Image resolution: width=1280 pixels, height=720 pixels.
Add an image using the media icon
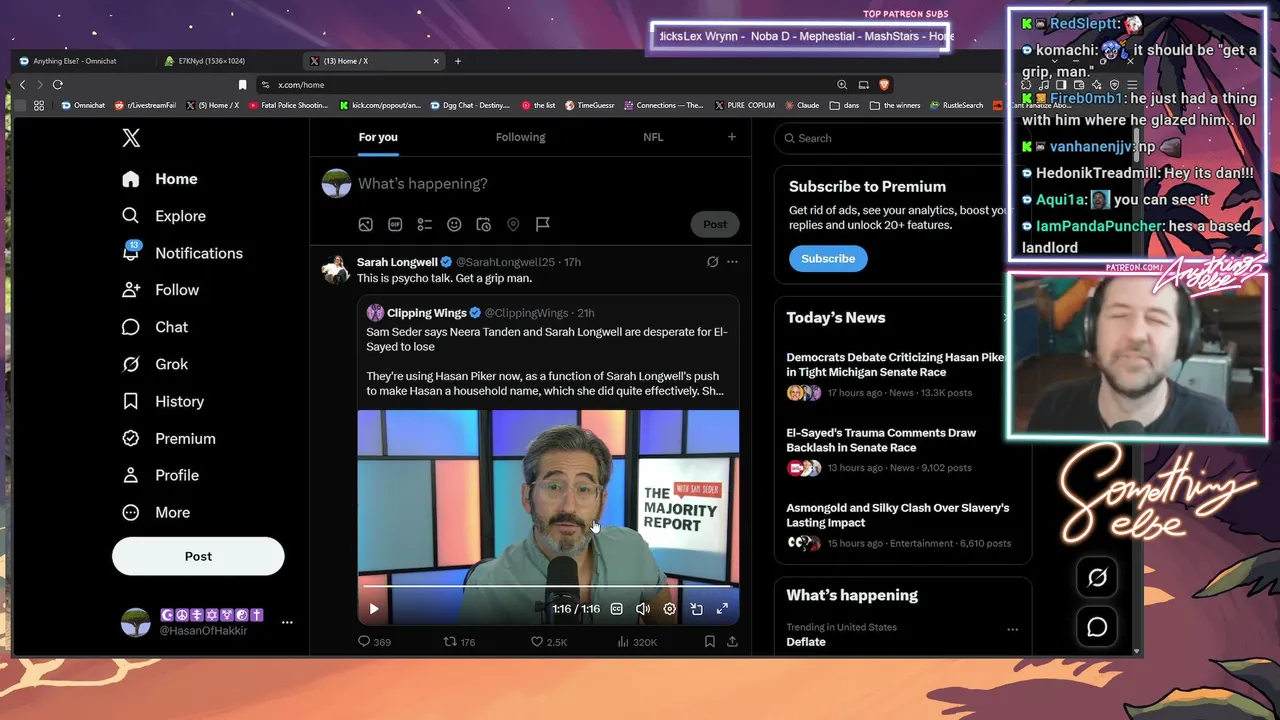[x=366, y=224]
